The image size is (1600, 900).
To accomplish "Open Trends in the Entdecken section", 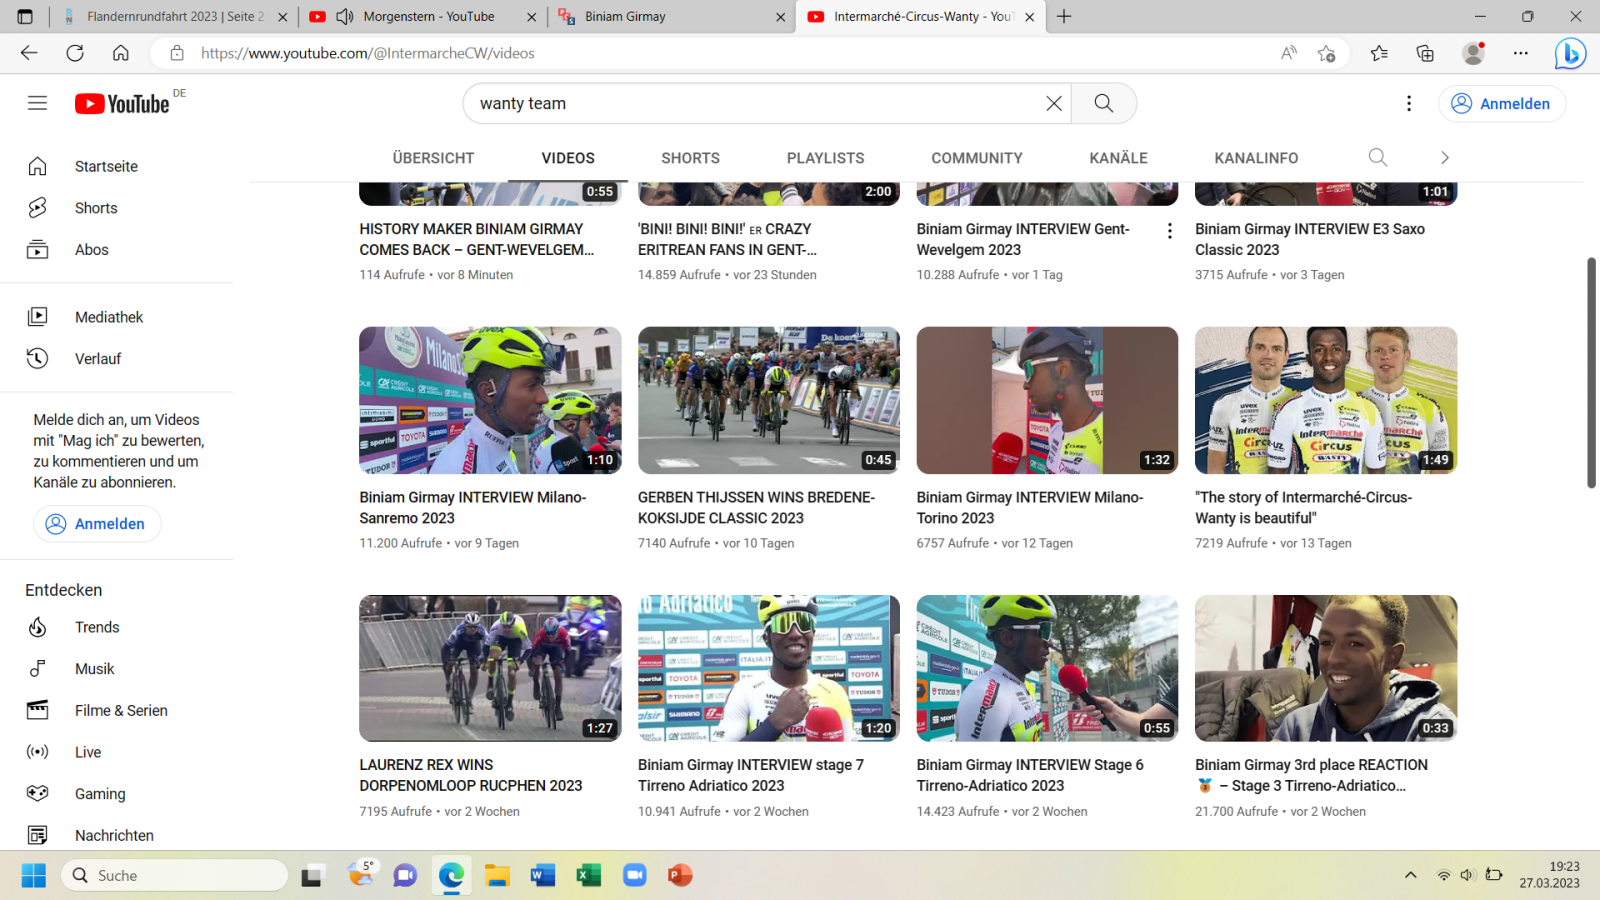I will pyautogui.click(x=97, y=627).
